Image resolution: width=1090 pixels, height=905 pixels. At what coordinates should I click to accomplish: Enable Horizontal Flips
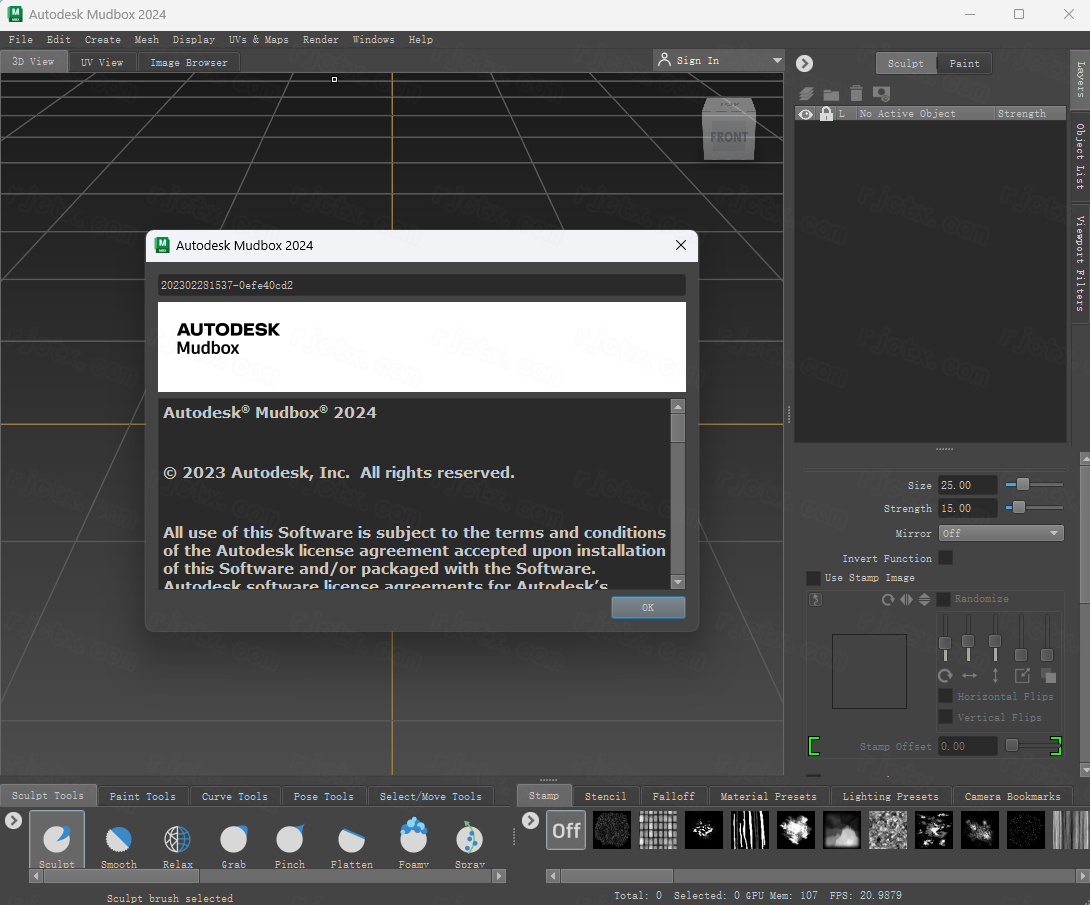tap(945, 696)
